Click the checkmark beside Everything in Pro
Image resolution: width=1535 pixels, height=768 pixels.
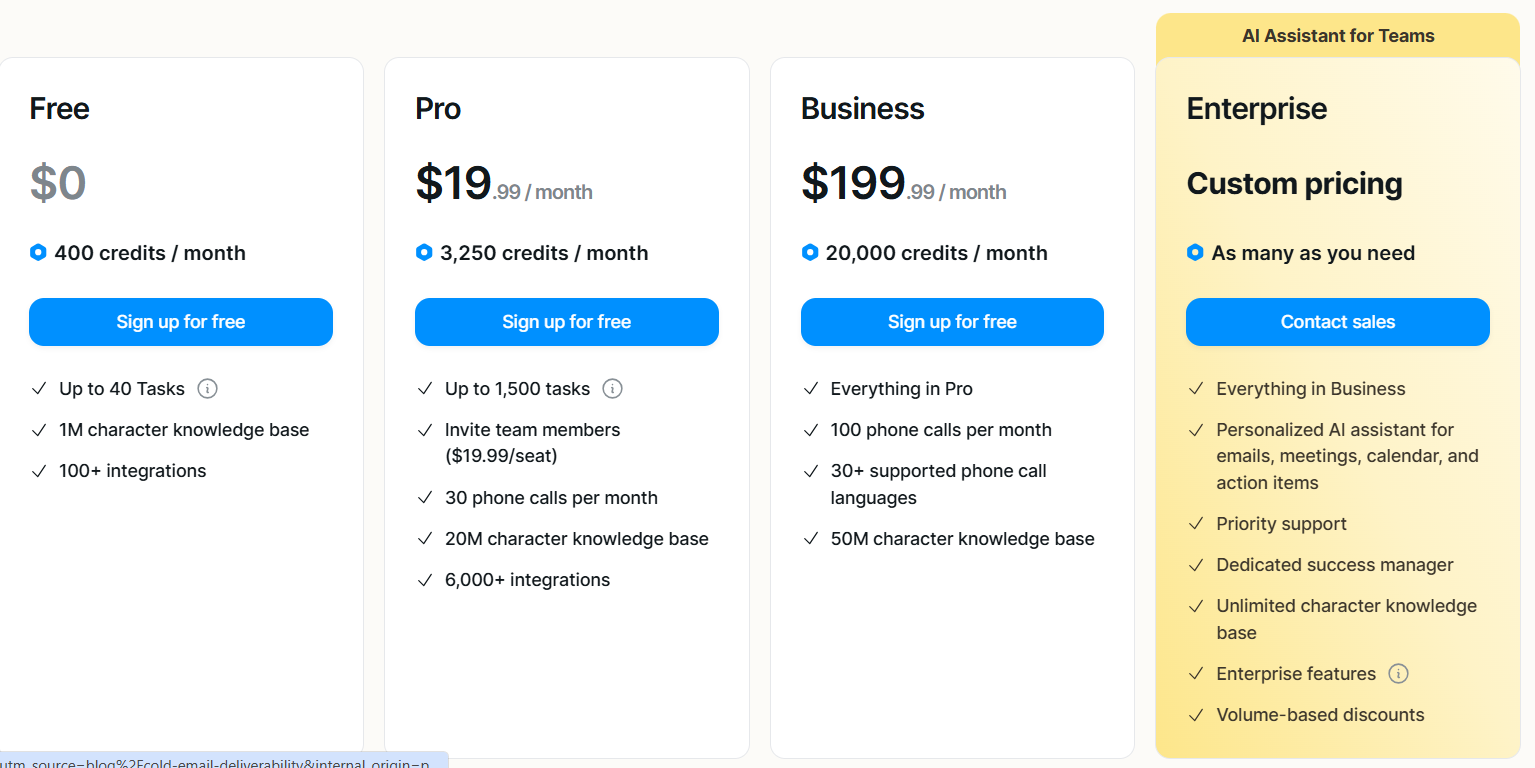810,388
